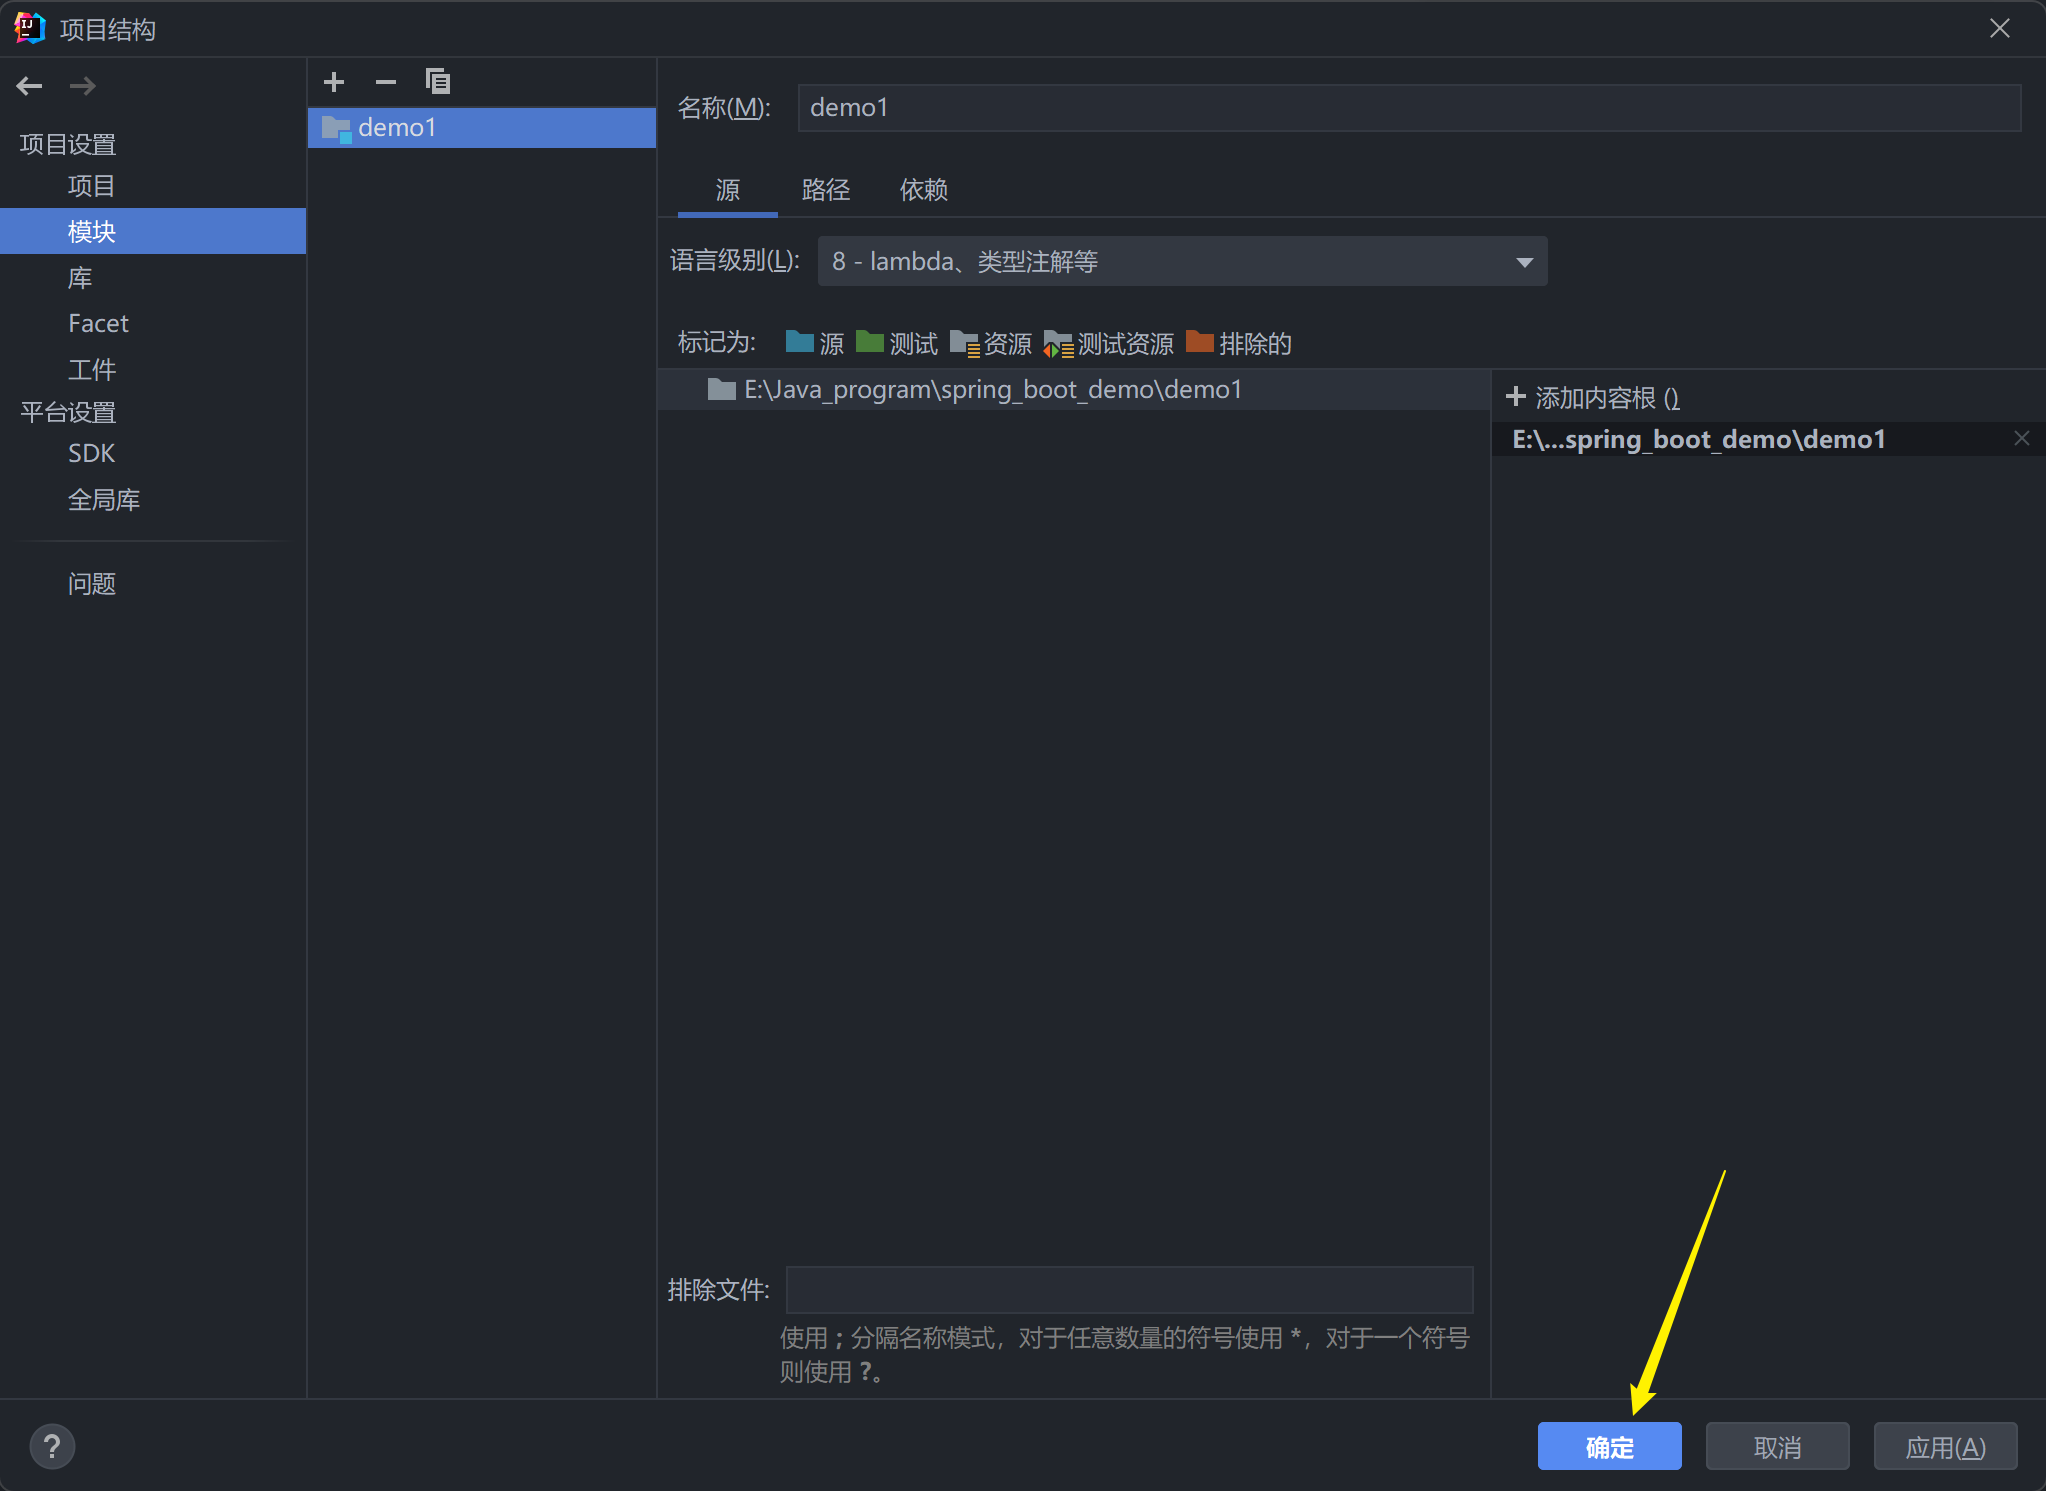Open Modules (模块) settings

(153, 232)
